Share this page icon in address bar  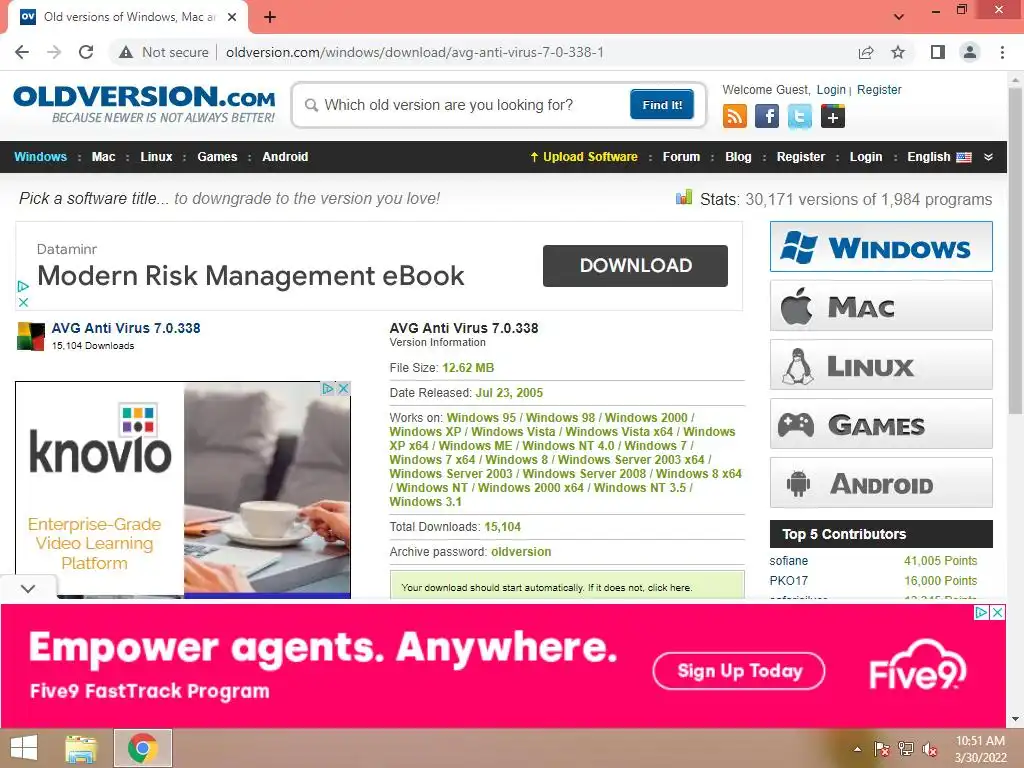tap(866, 52)
